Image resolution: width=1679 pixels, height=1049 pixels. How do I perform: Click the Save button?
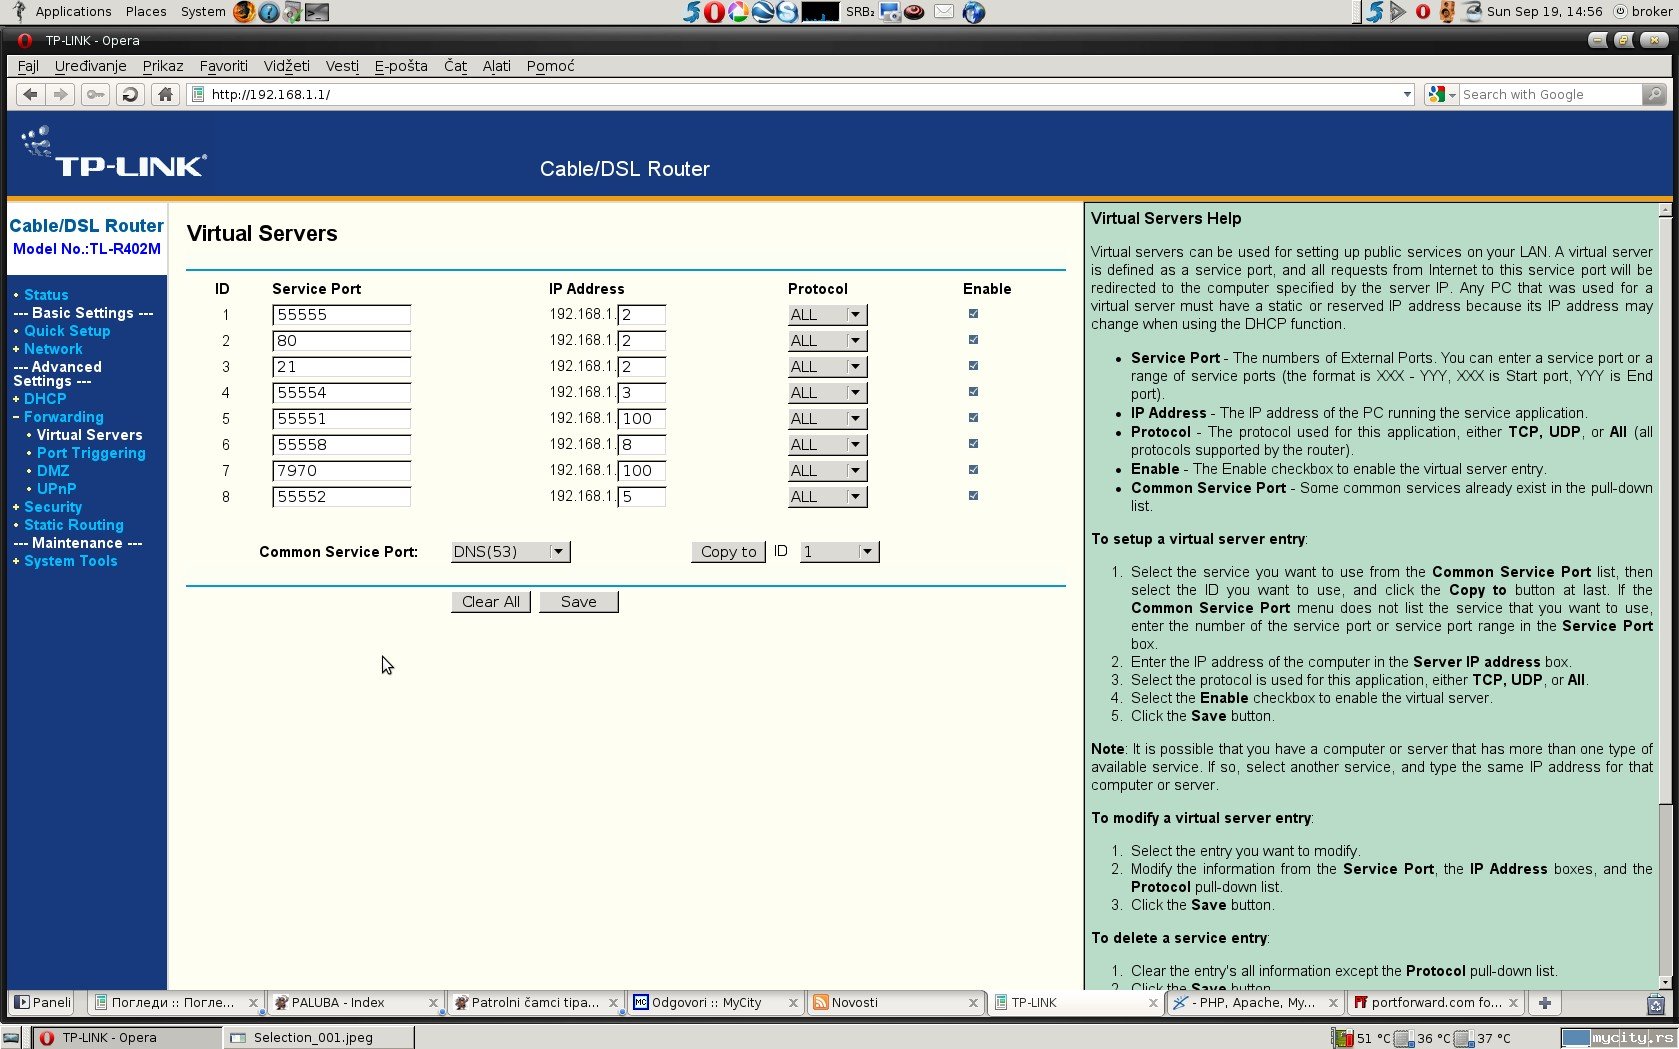pyautogui.click(x=578, y=602)
